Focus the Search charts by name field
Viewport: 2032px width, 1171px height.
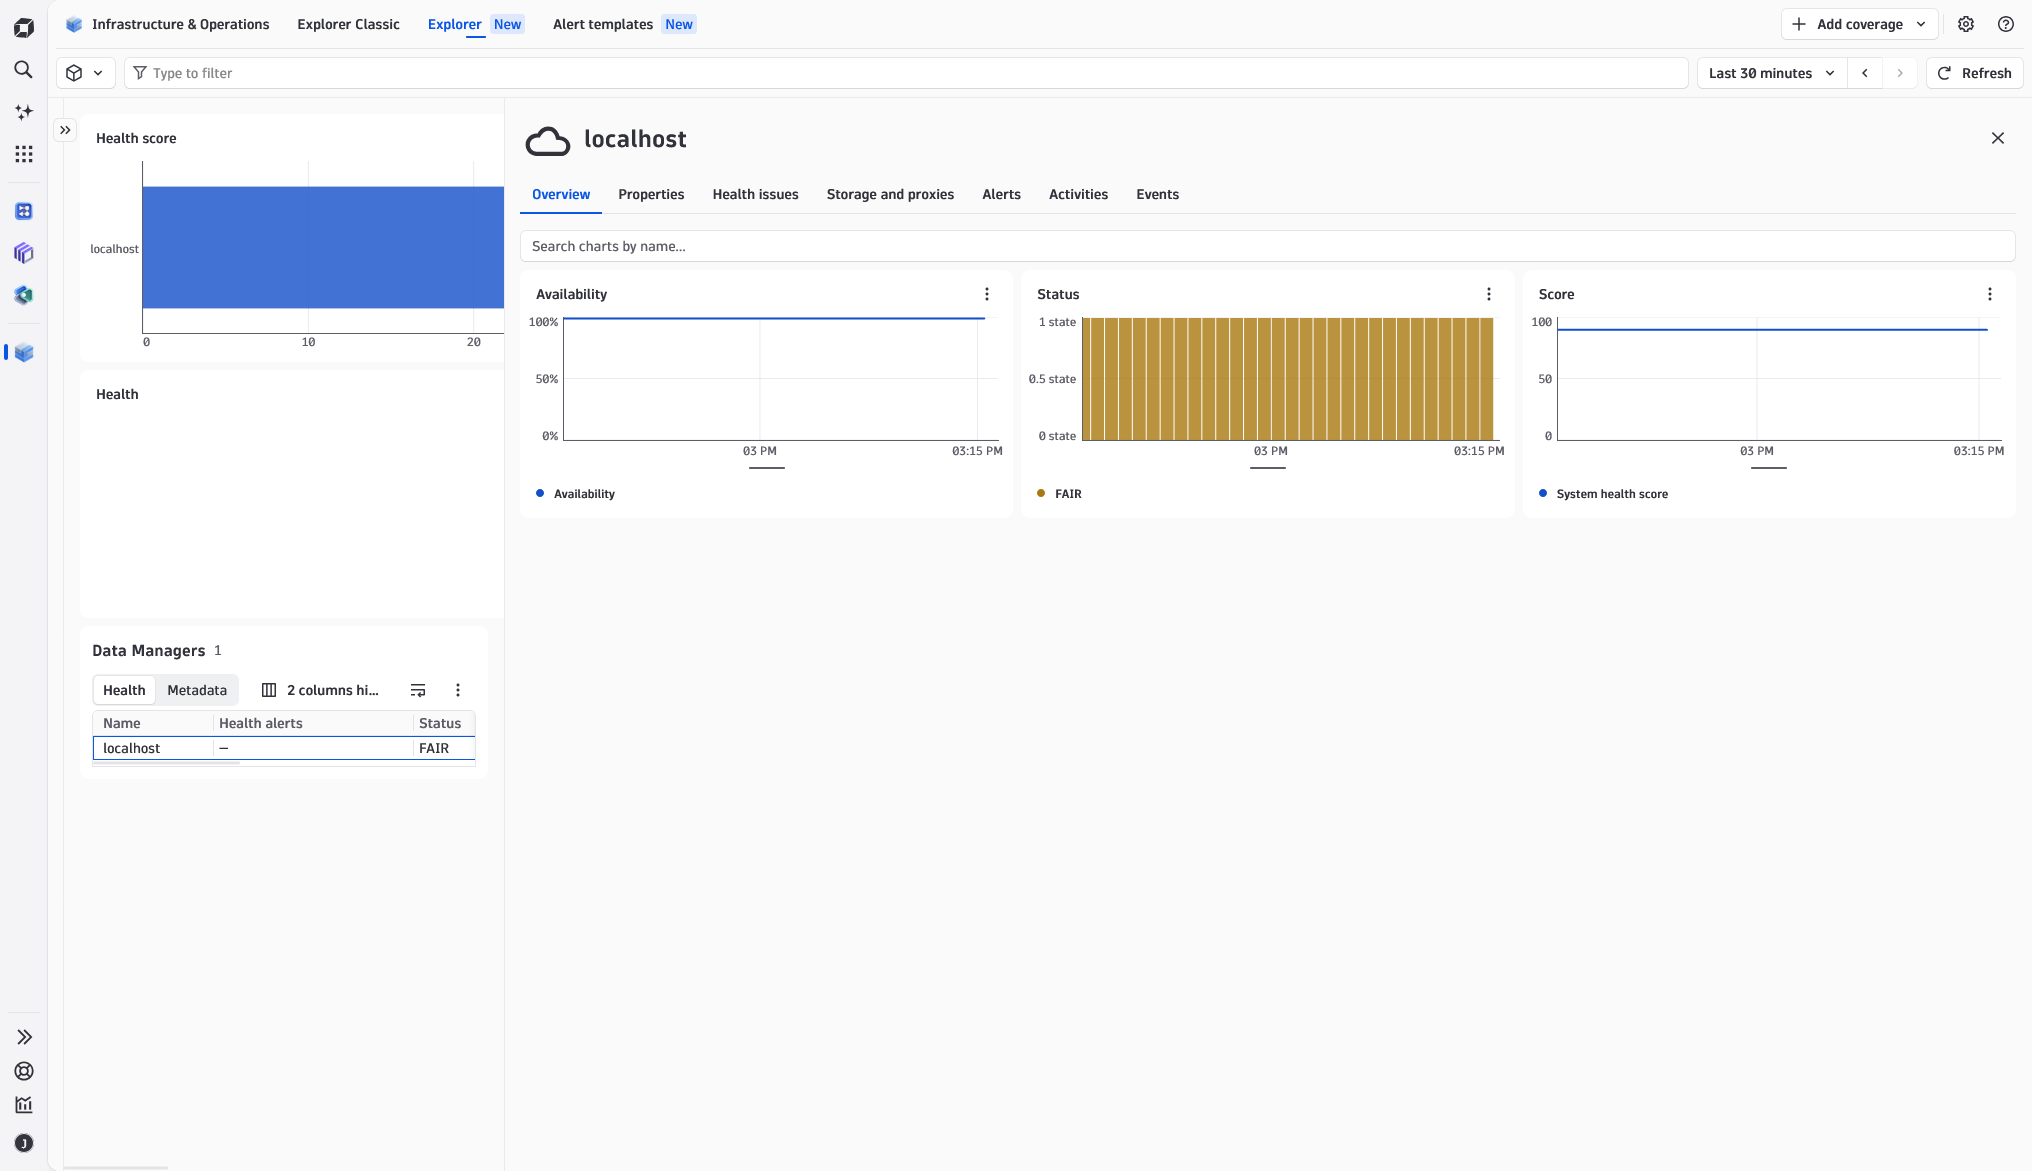click(1267, 246)
